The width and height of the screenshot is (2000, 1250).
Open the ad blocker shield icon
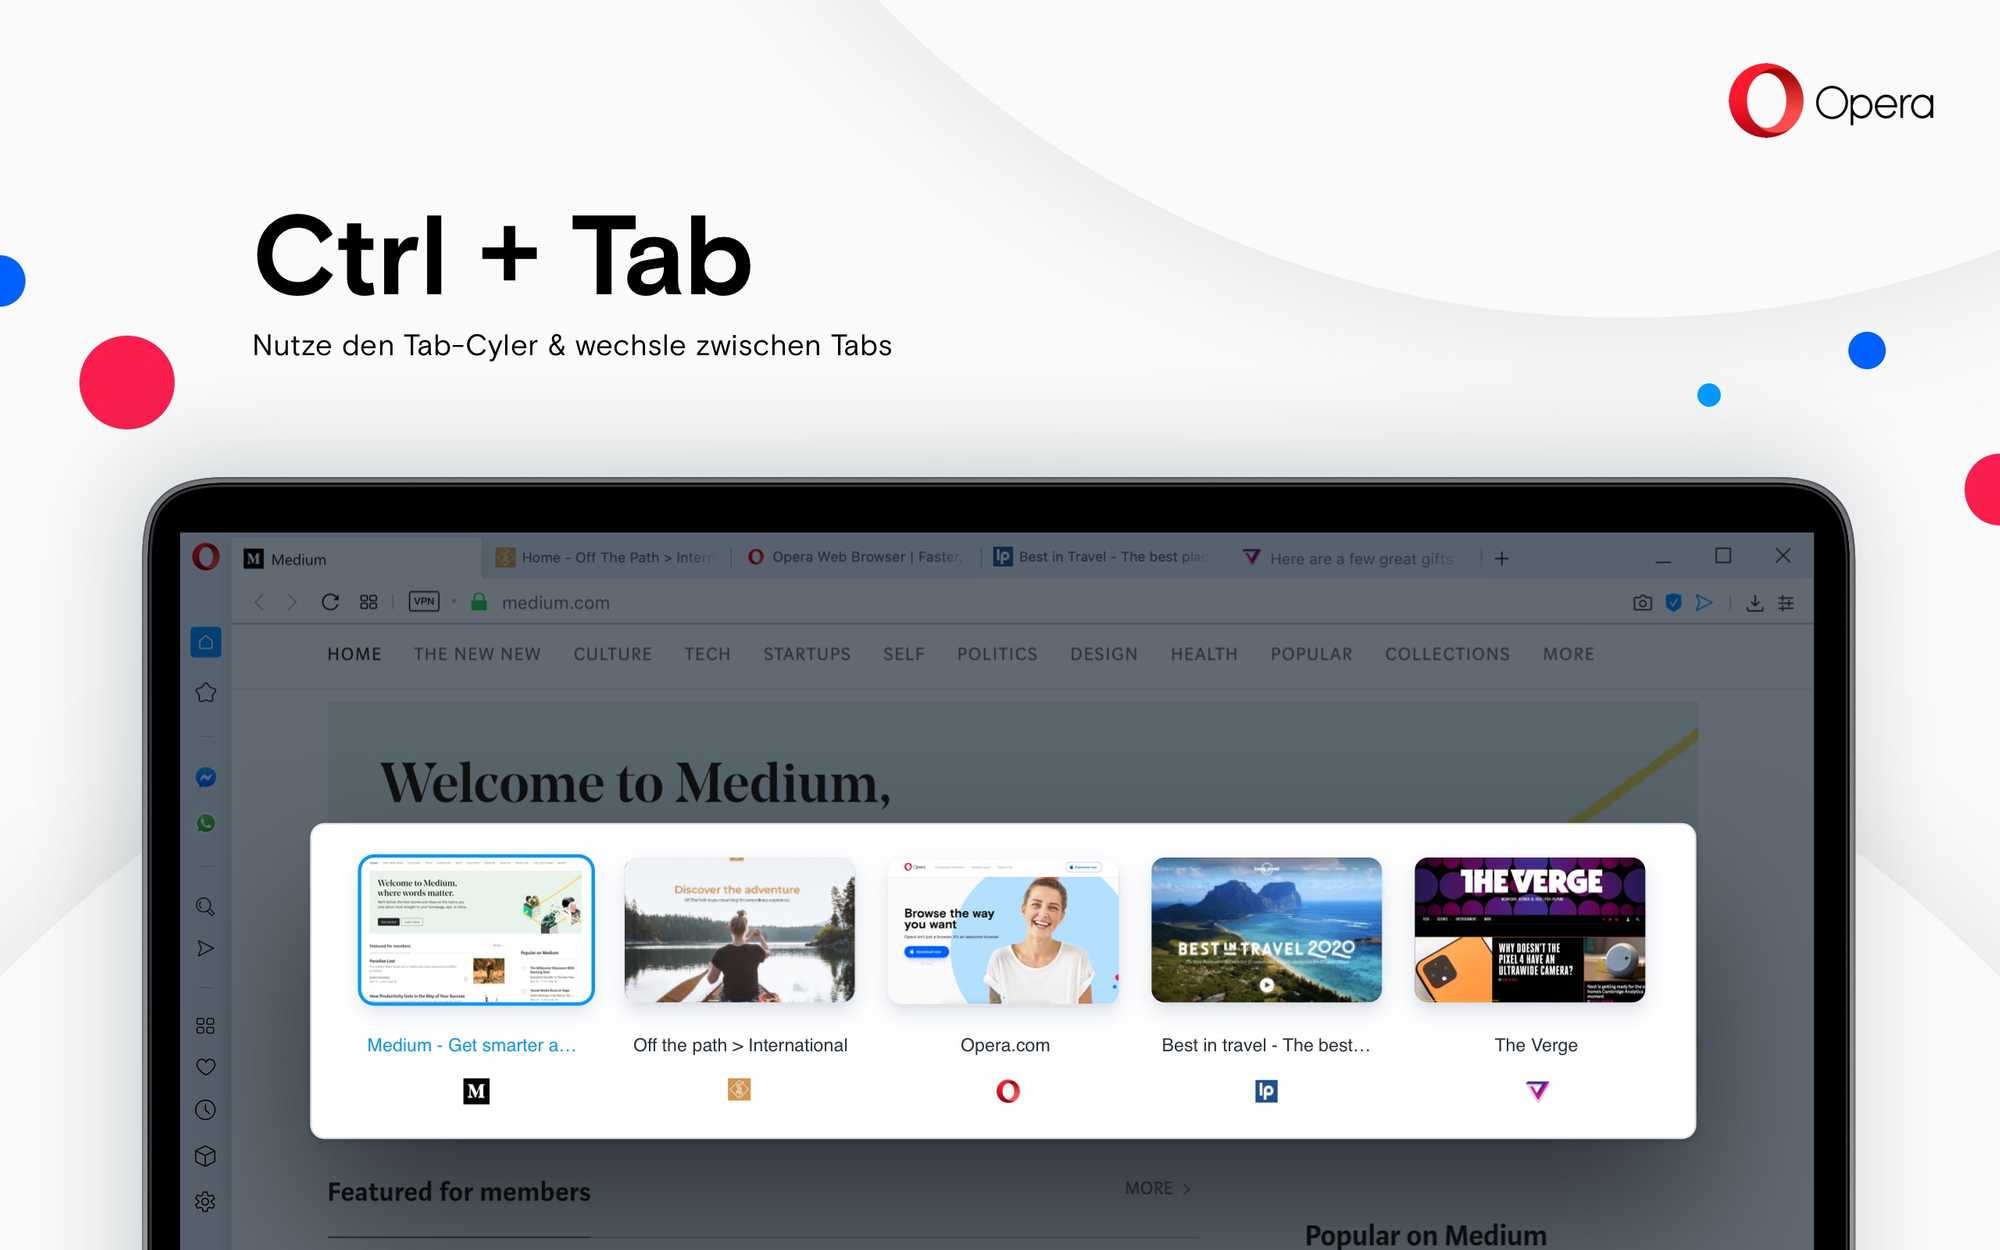(1673, 603)
